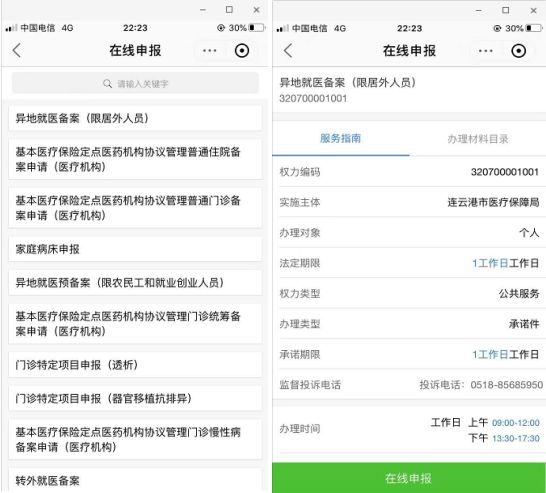
Task: Maximize the right window
Action: coord(506,10)
